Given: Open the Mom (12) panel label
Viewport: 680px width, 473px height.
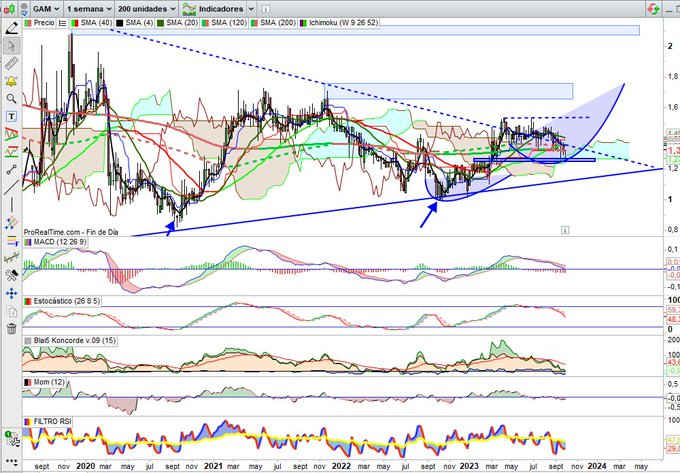Looking at the screenshot, I should [x=49, y=382].
